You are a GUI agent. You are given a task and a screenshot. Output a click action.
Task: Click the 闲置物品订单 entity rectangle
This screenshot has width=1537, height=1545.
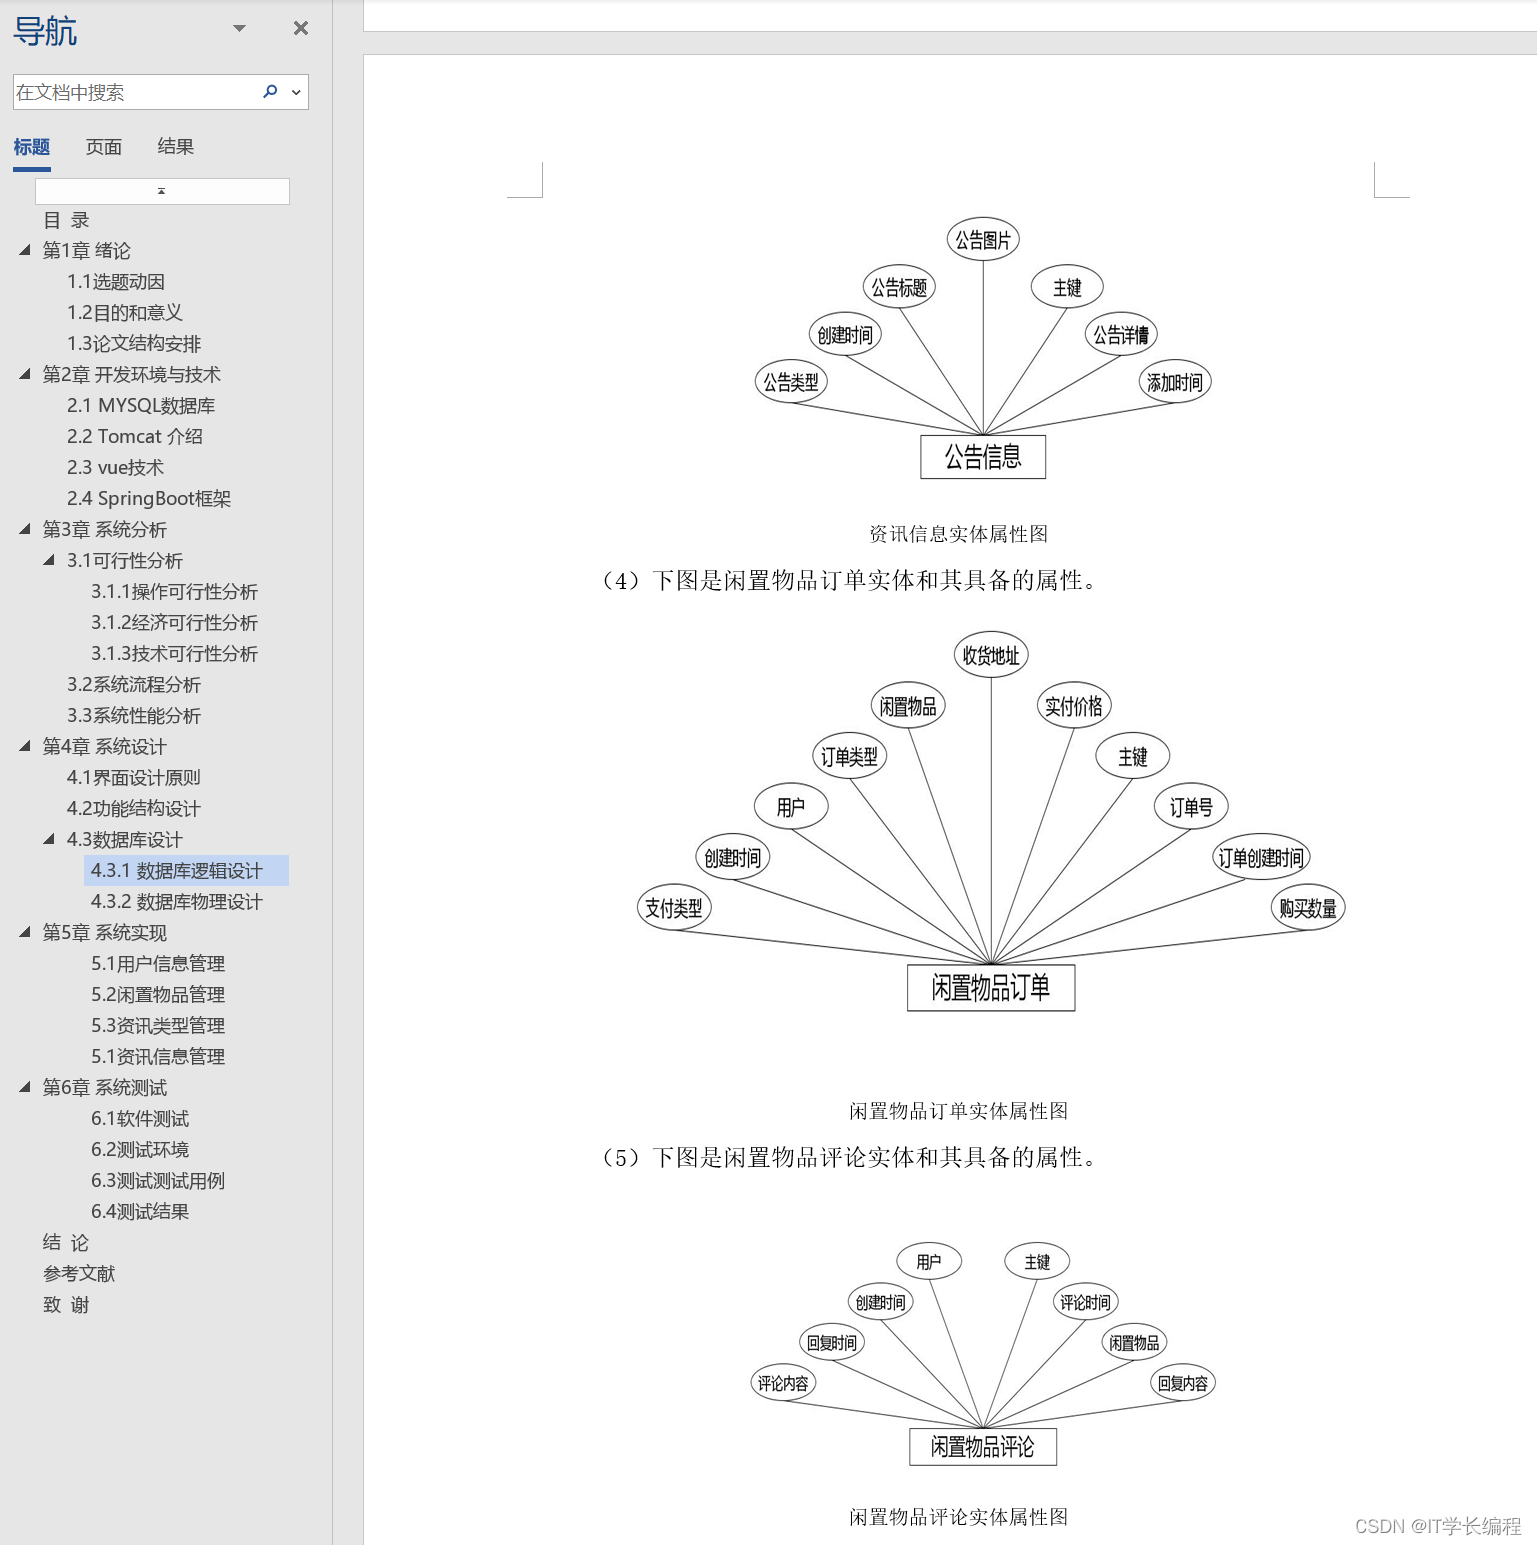pos(991,988)
